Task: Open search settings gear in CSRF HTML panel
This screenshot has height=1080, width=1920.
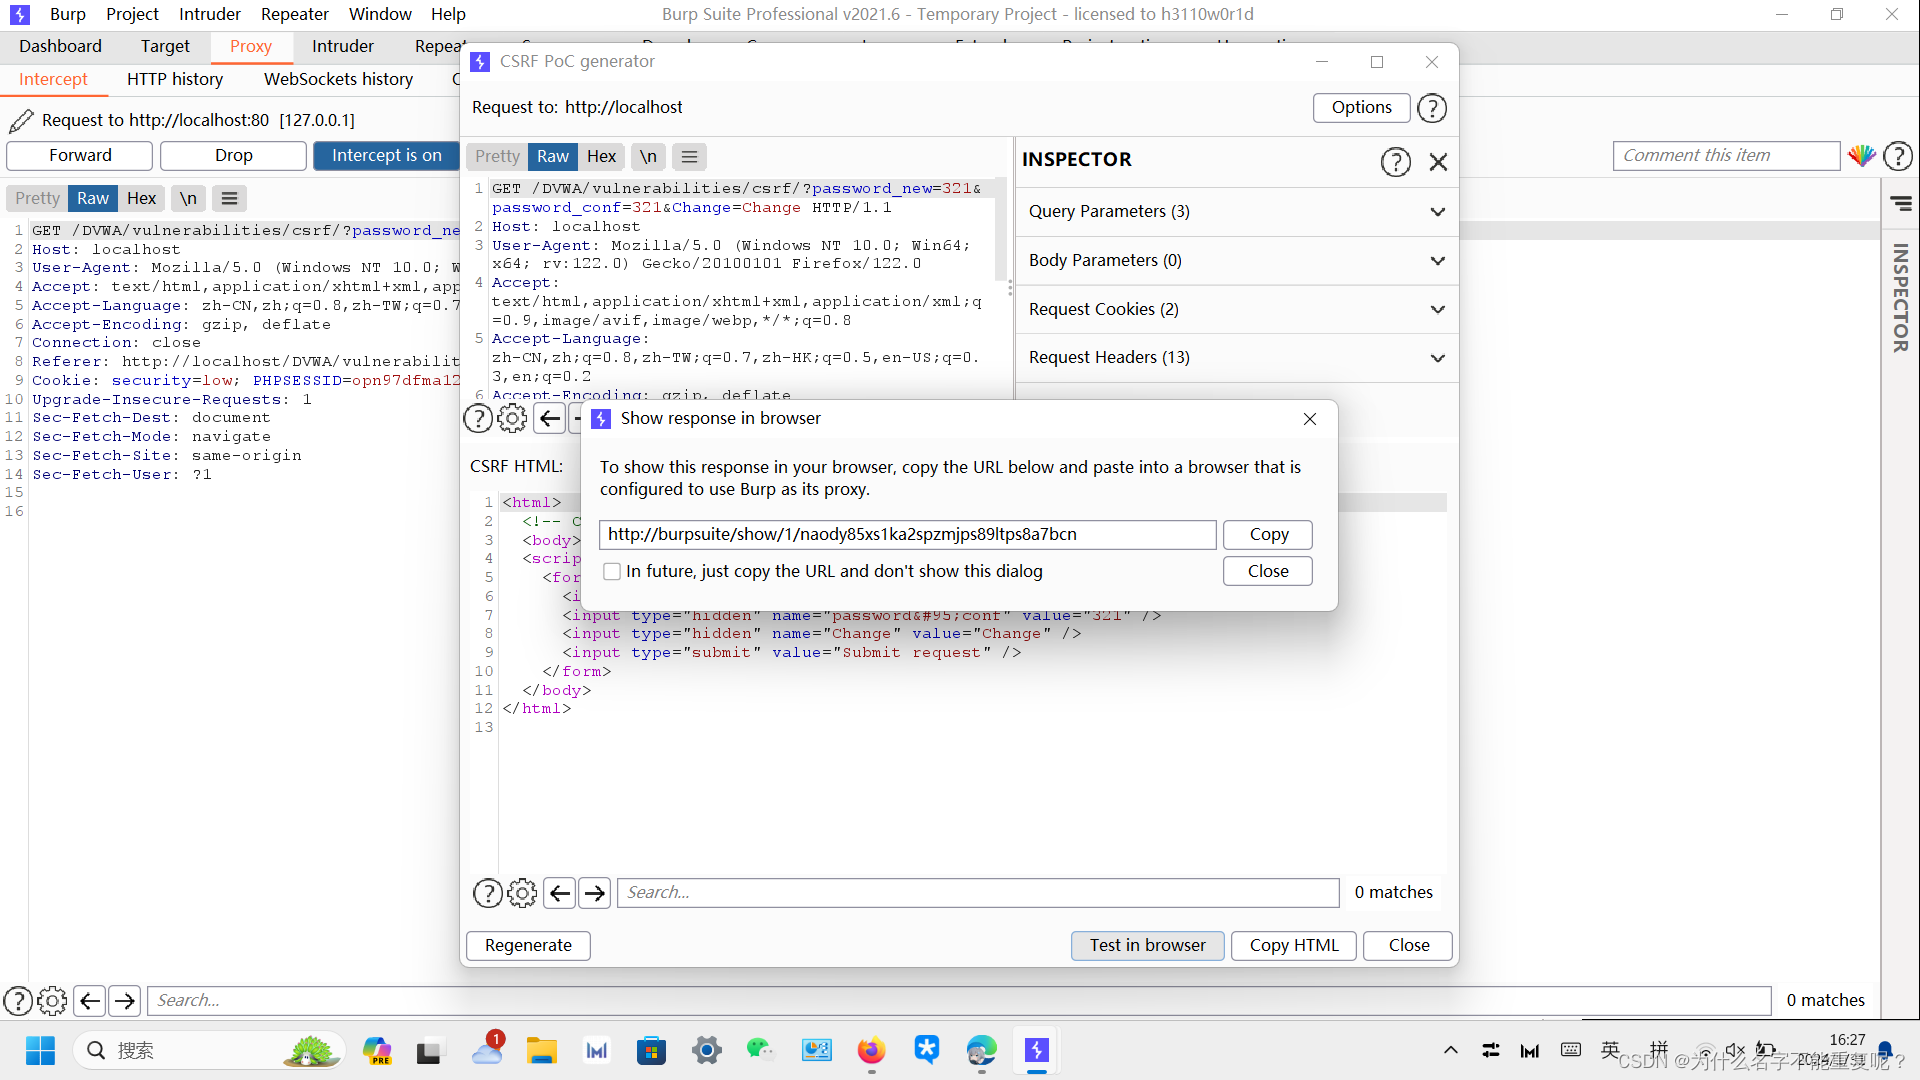Action: [522, 893]
